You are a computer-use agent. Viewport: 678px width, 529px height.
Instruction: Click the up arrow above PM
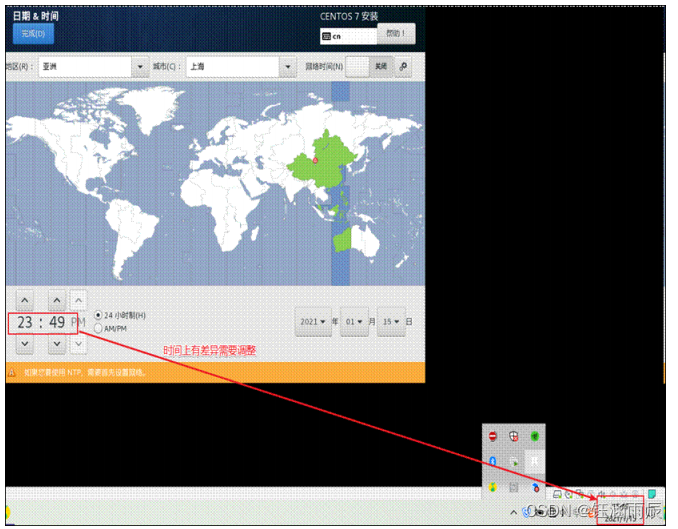pyautogui.click(x=78, y=300)
